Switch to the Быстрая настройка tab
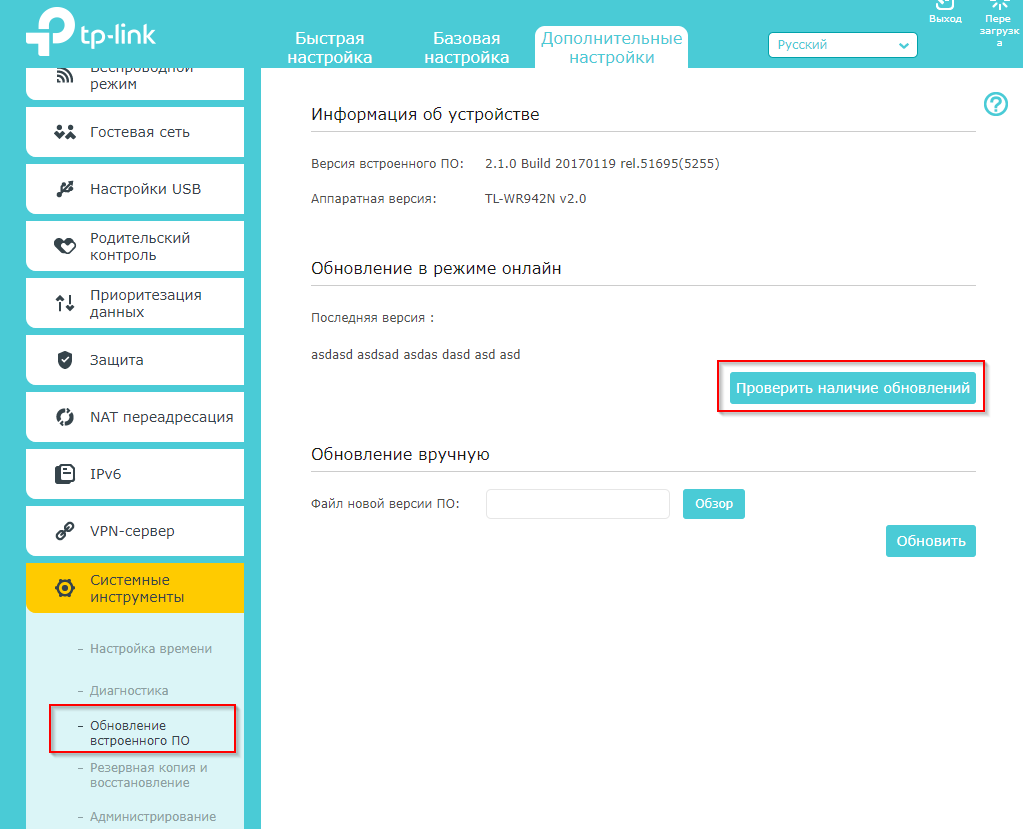Viewport: 1023px width, 829px height. pos(329,48)
